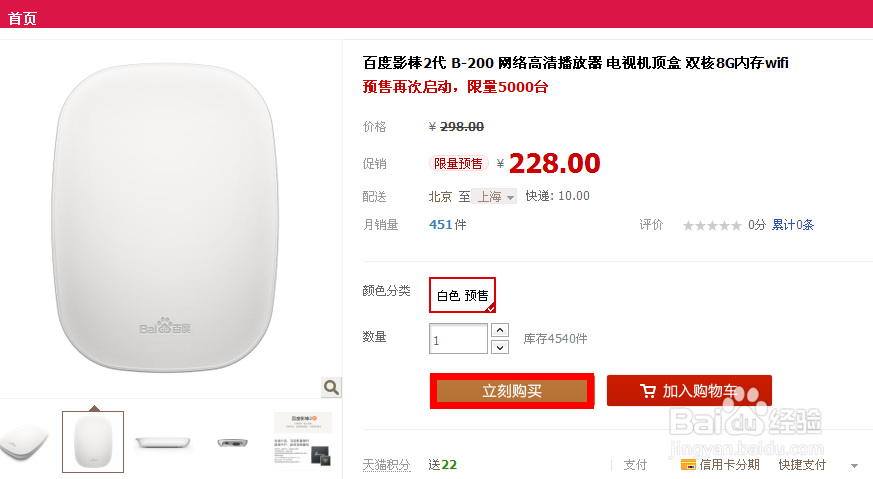This screenshot has width=873, height=479.
Task: Click the Baidu logo on the product image
Action: [168, 327]
